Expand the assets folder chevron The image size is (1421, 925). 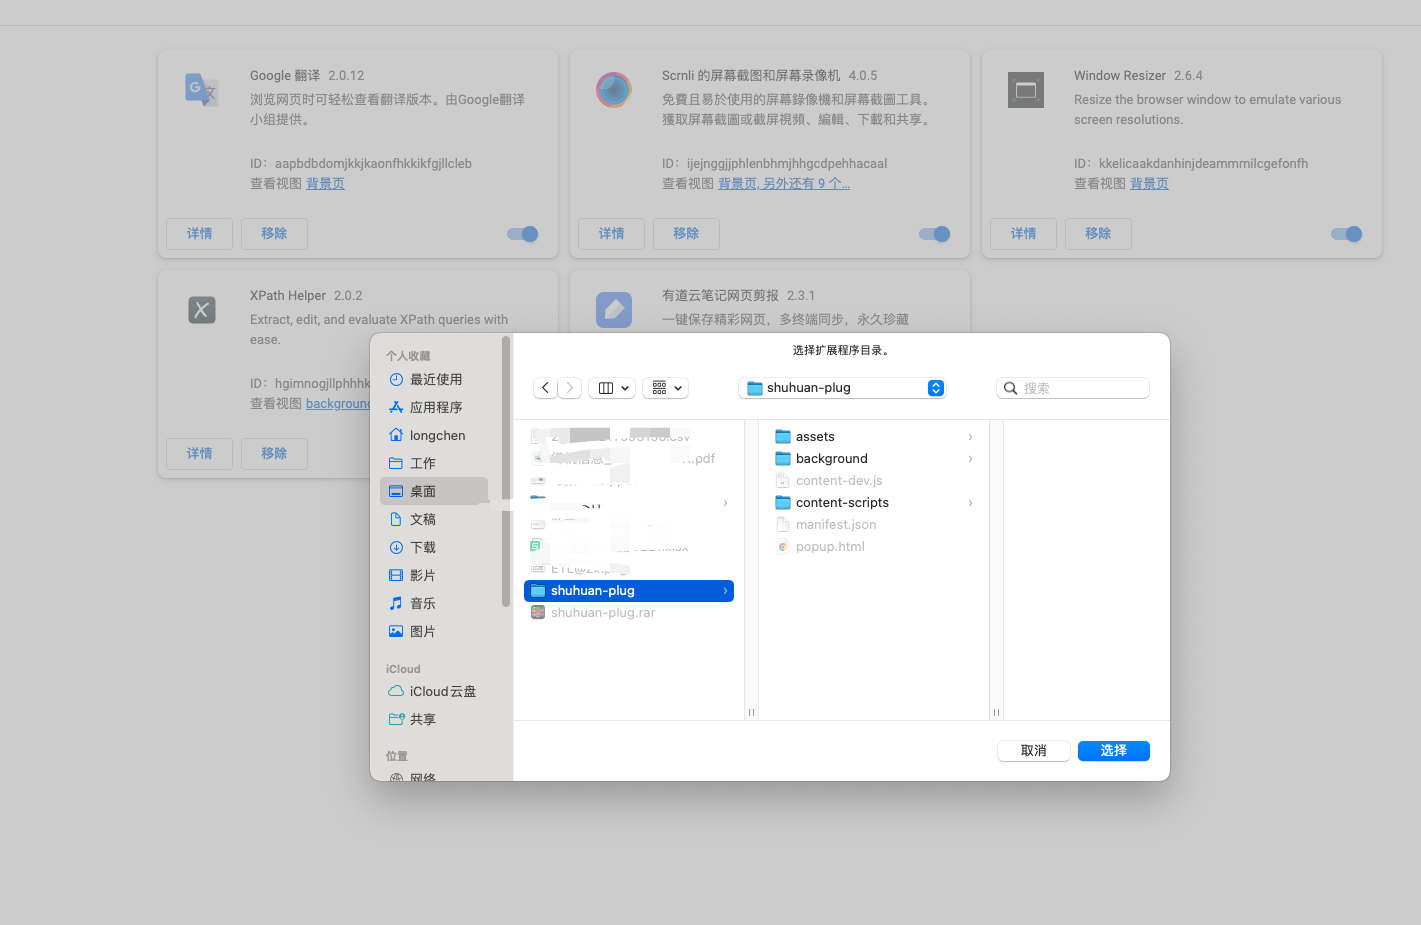[x=970, y=437]
